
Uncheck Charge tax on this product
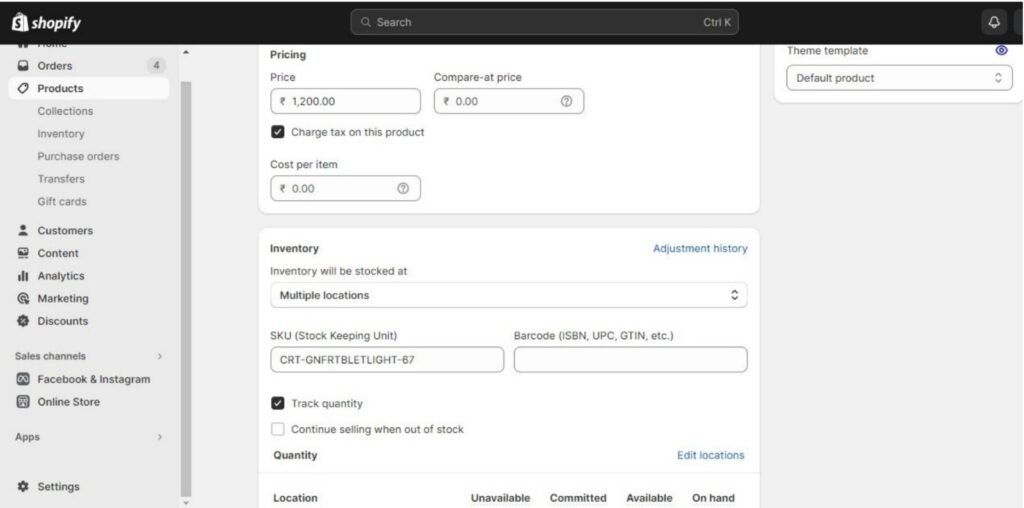pos(278,132)
